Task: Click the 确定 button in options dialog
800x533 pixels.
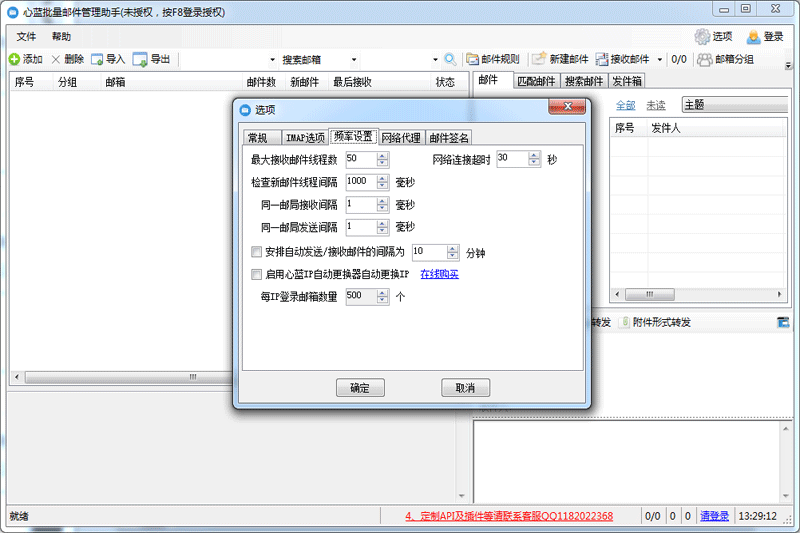Action: 360,388
